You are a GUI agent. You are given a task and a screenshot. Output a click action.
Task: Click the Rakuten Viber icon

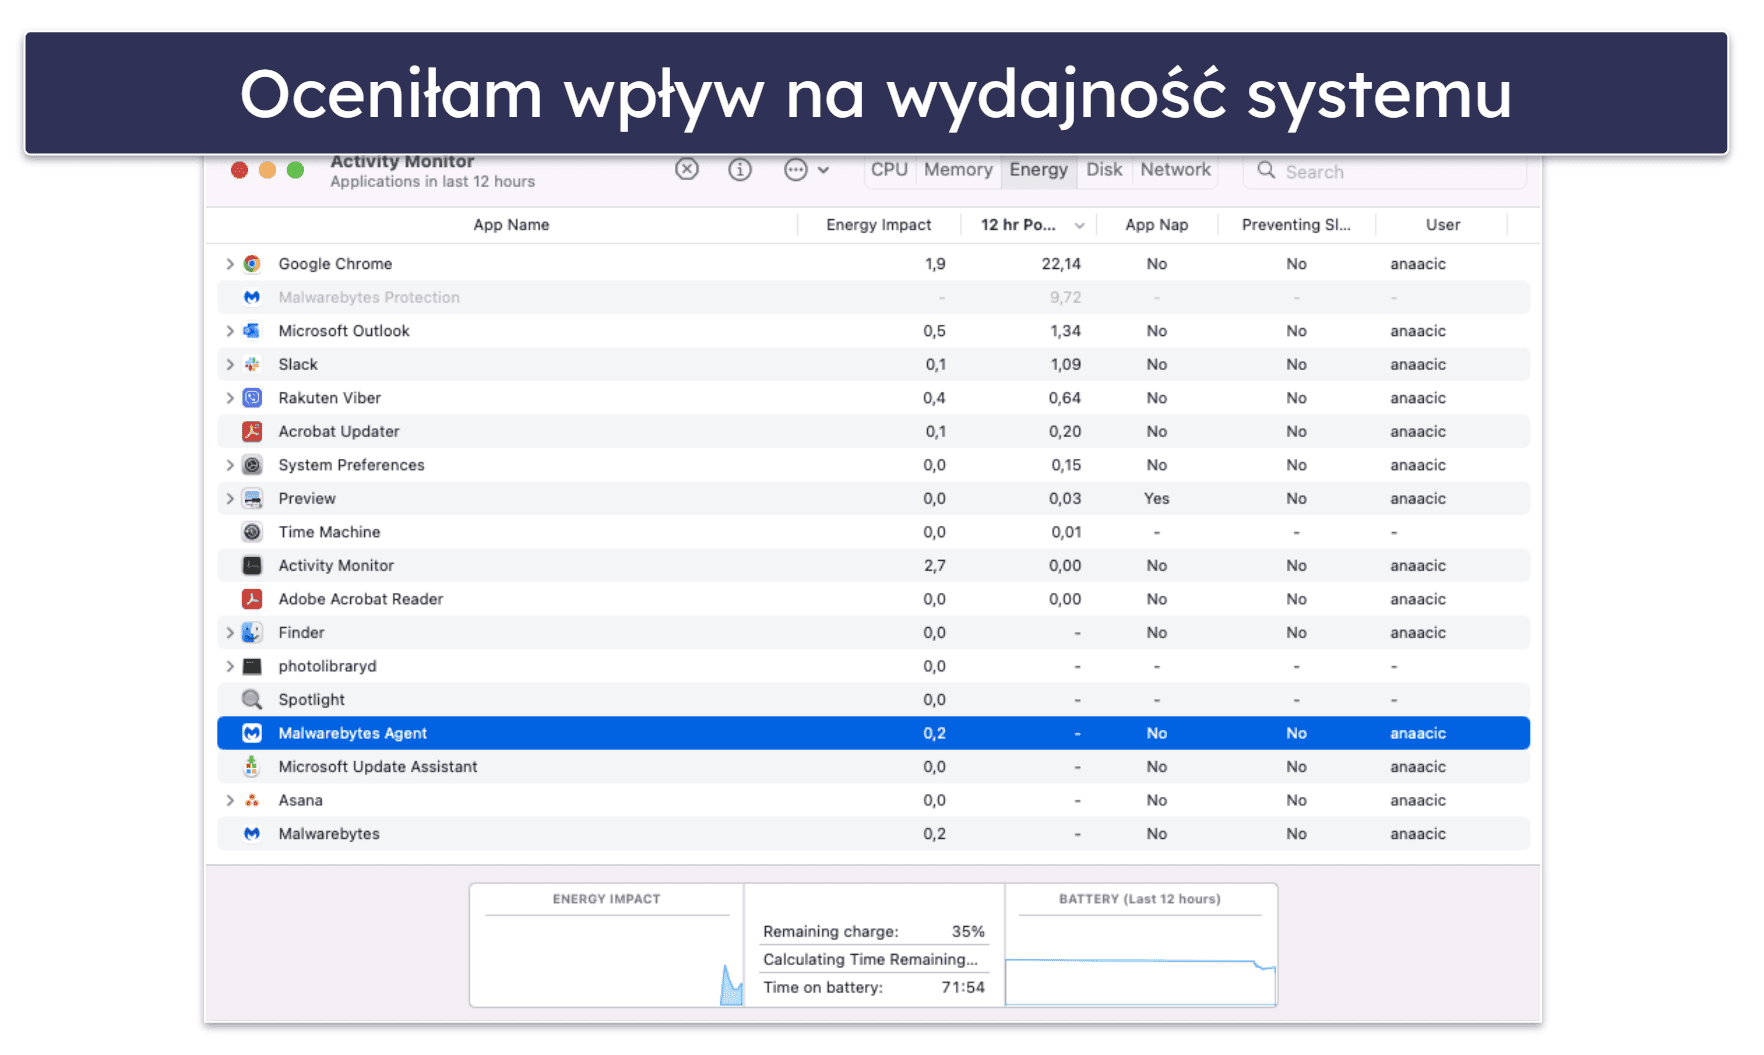[x=252, y=398]
